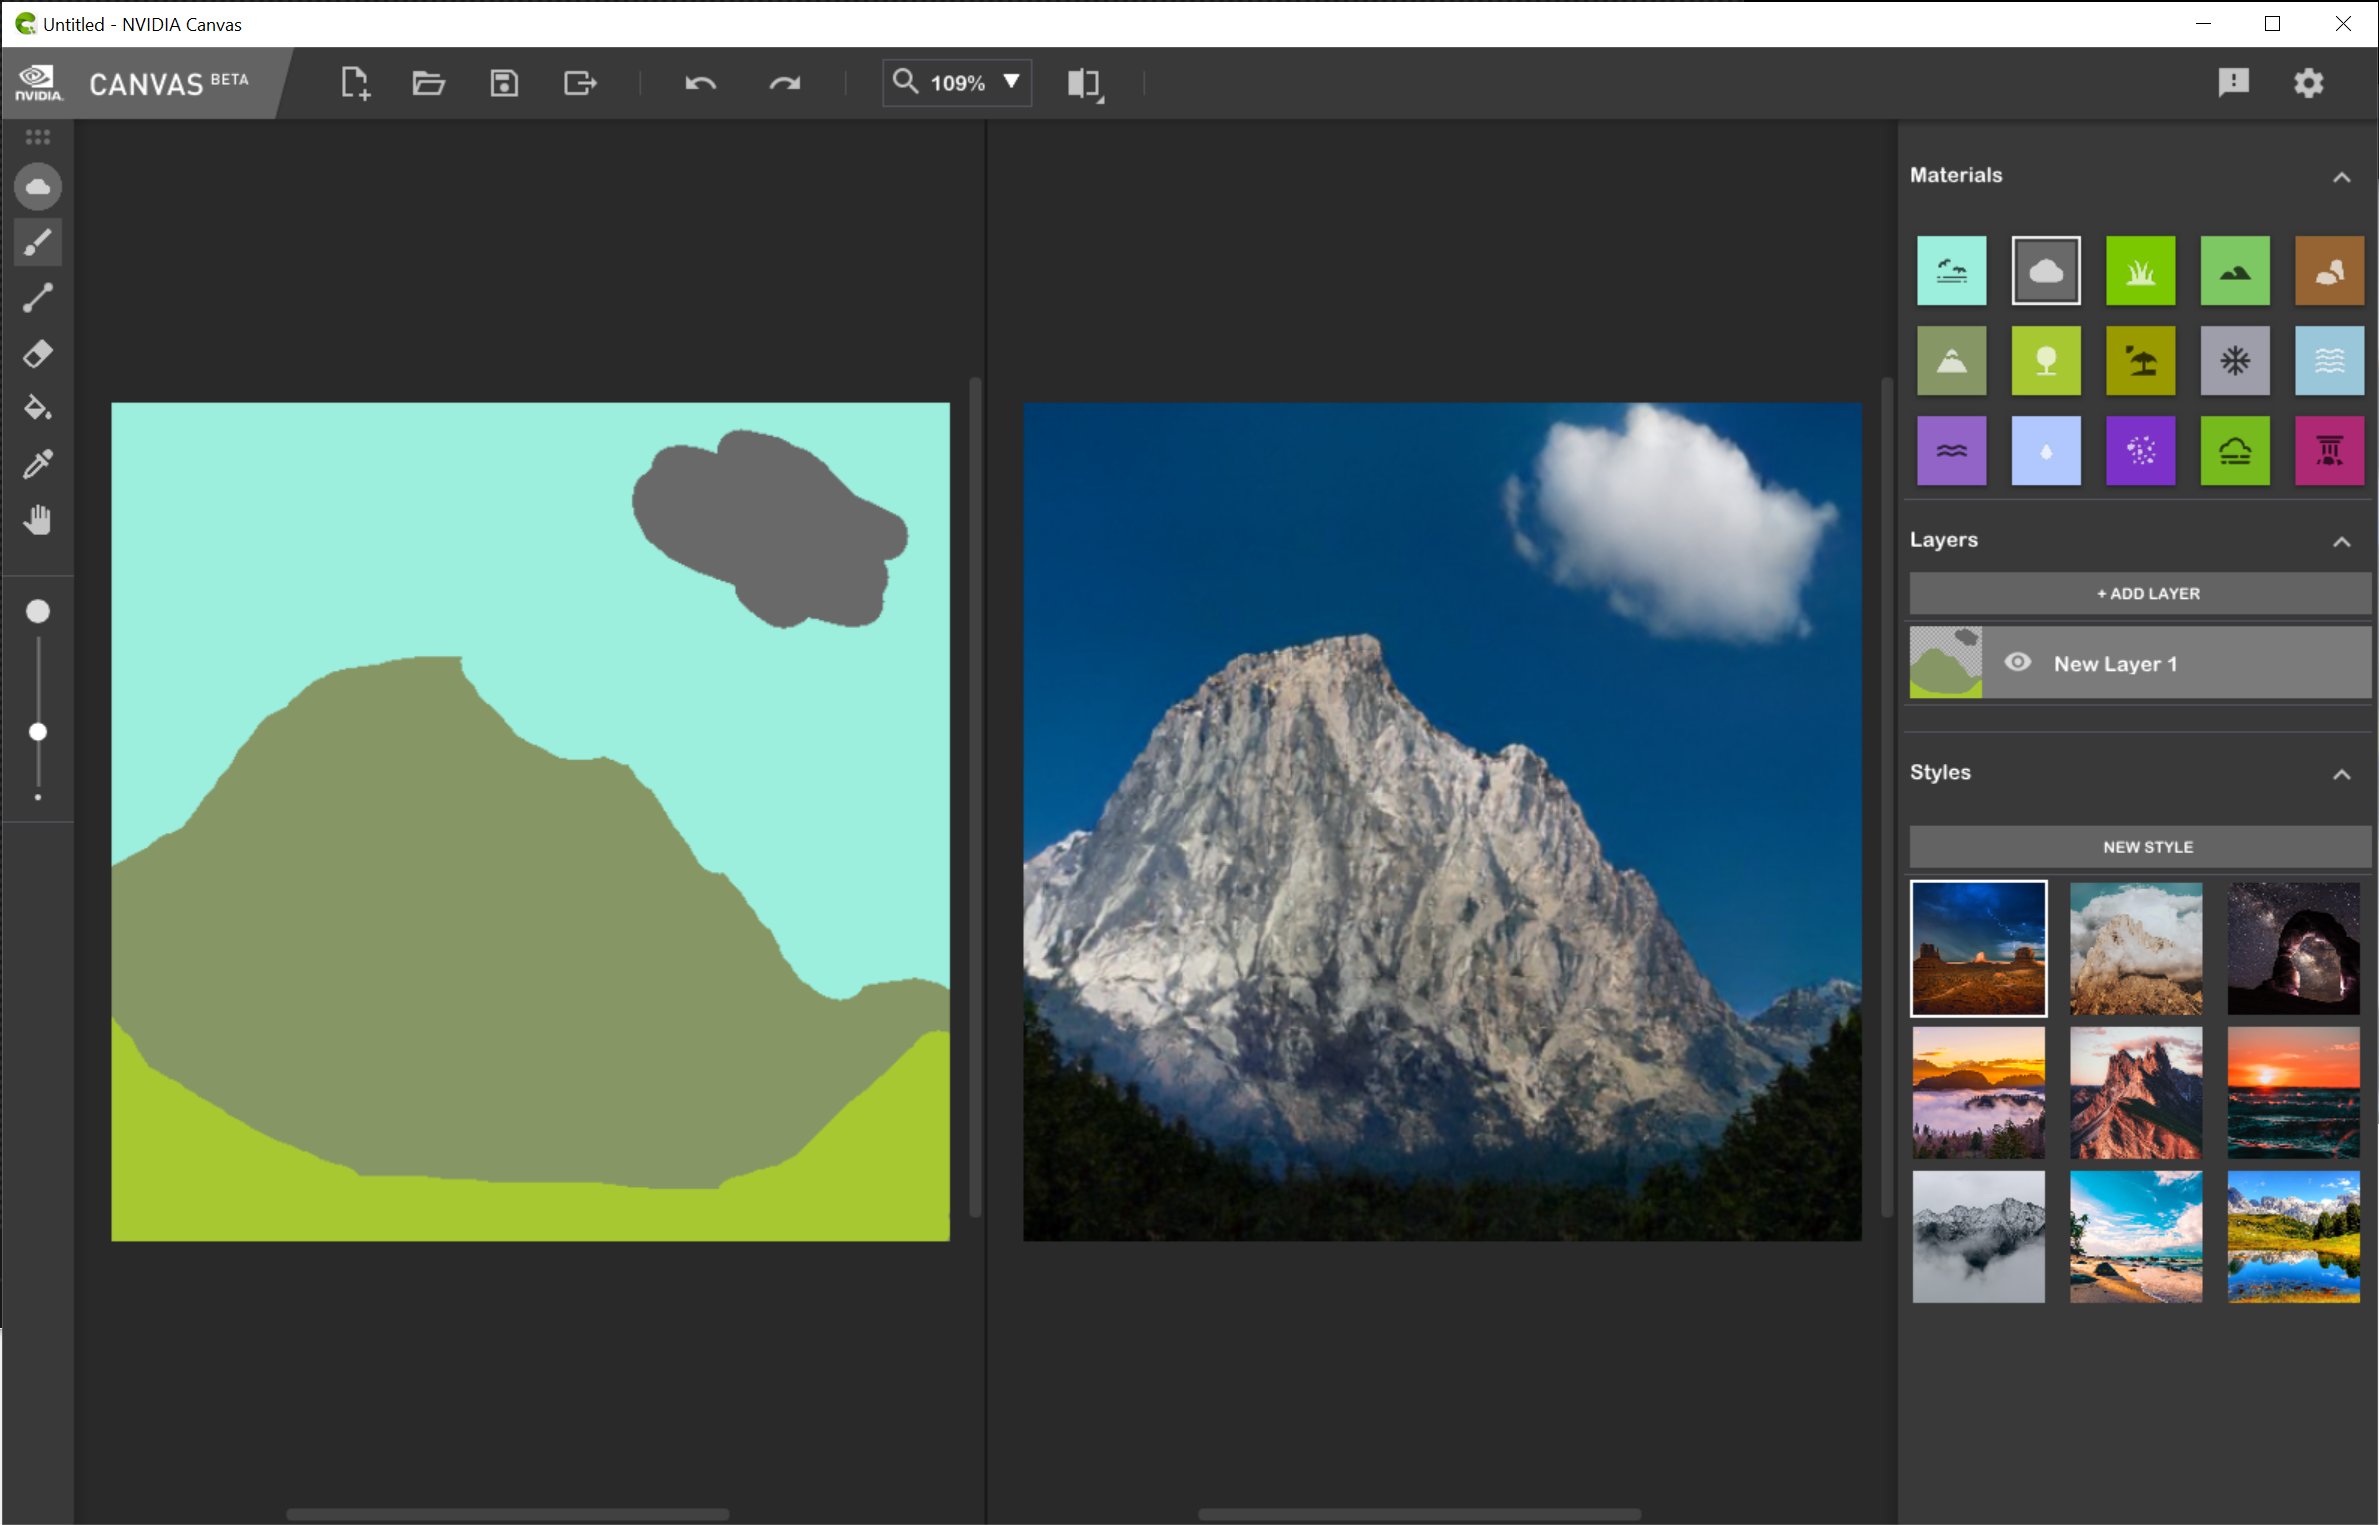Image resolution: width=2379 pixels, height=1525 pixels.
Task: Choose the green dome material
Action: click(x=2235, y=451)
